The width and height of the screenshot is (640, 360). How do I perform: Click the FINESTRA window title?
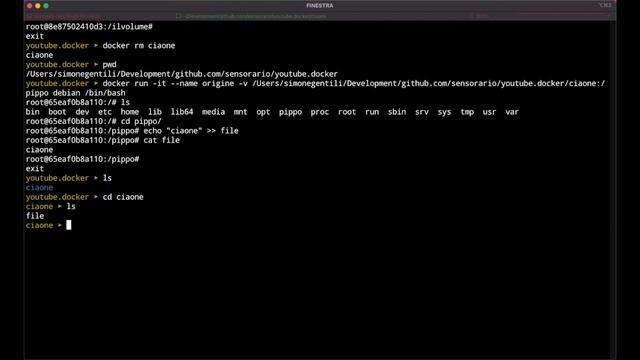320,6
